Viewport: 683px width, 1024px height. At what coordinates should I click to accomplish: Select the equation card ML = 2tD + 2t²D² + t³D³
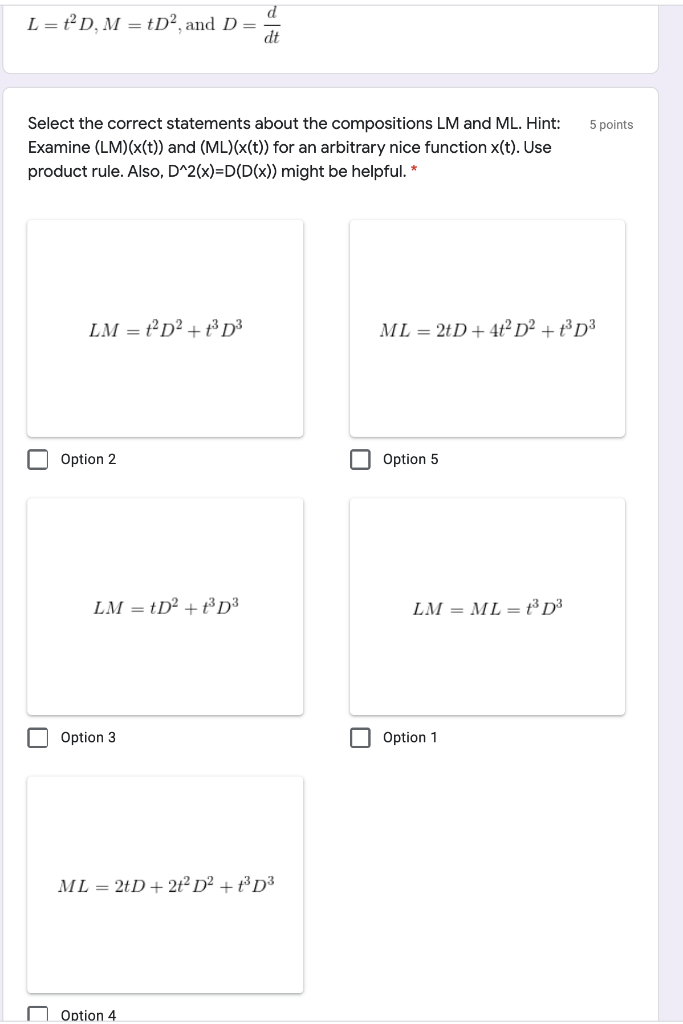coord(166,885)
